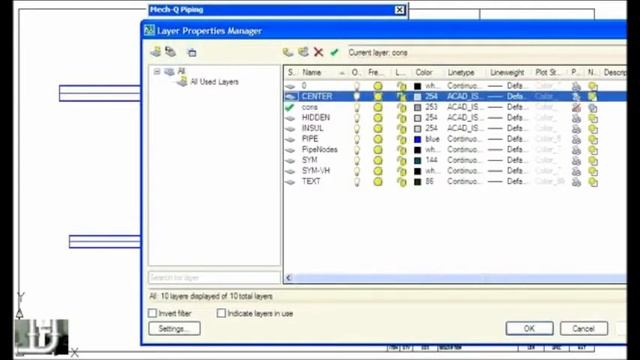The width and height of the screenshot is (640, 360).
Task: Toggle the lightbulb for HIDDEN layer
Action: point(357,118)
